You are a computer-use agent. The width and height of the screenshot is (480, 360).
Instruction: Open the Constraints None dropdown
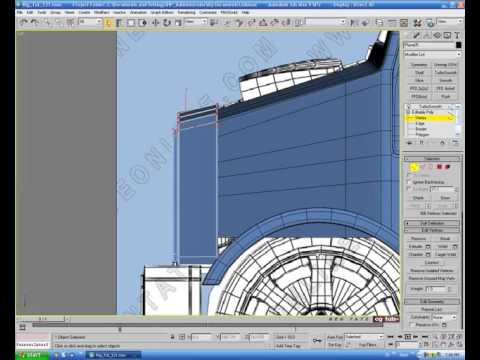click(x=444, y=317)
